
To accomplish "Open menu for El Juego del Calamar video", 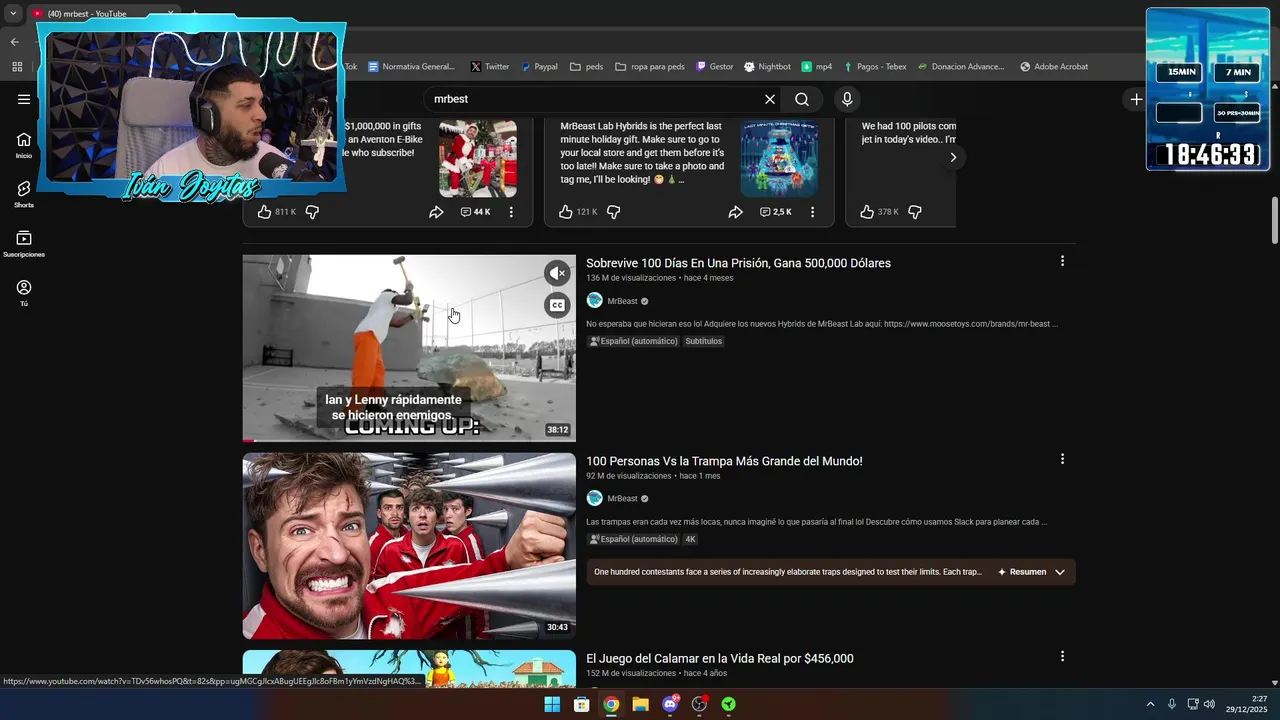I will coord(1062,657).
